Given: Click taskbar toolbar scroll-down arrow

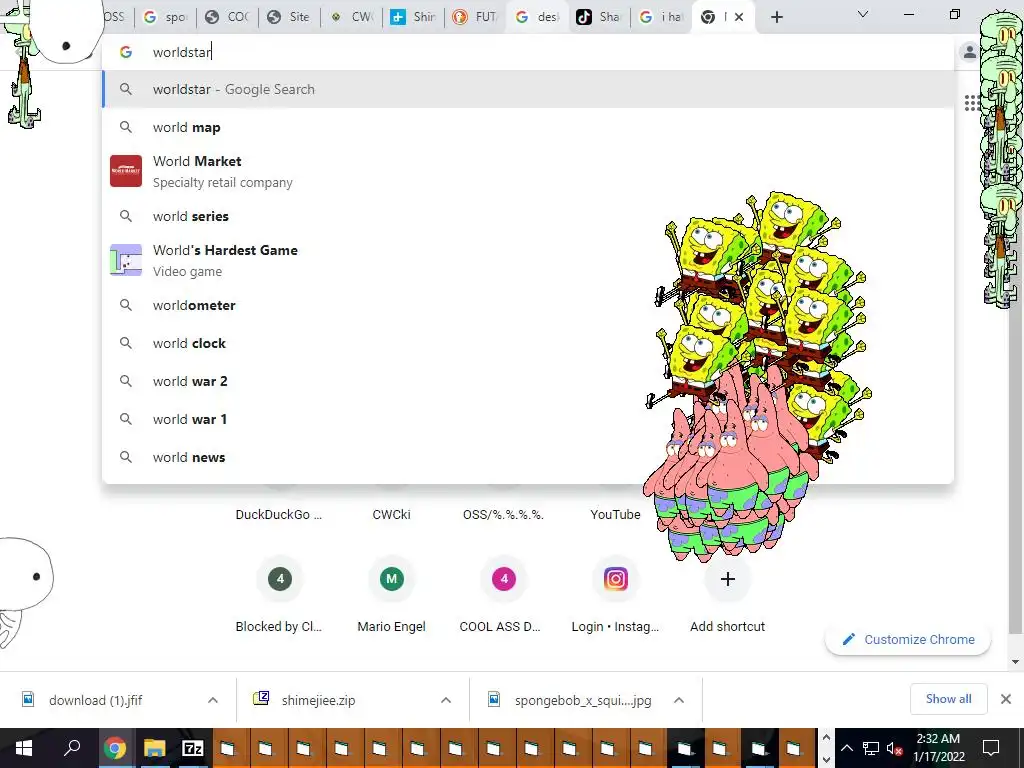Looking at the screenshot, I should [x=826, y=759].
